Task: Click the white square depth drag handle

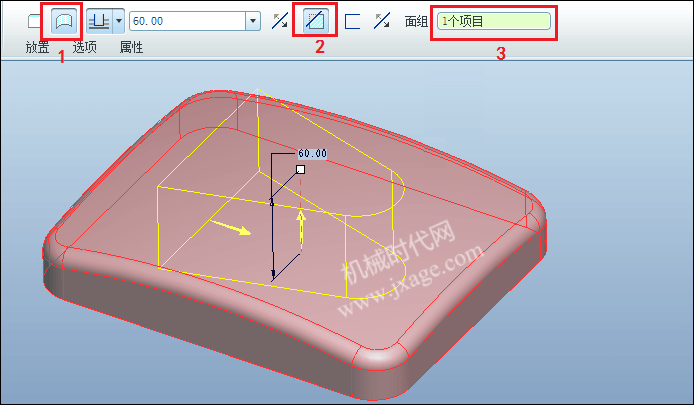Action: pos(301,170)
